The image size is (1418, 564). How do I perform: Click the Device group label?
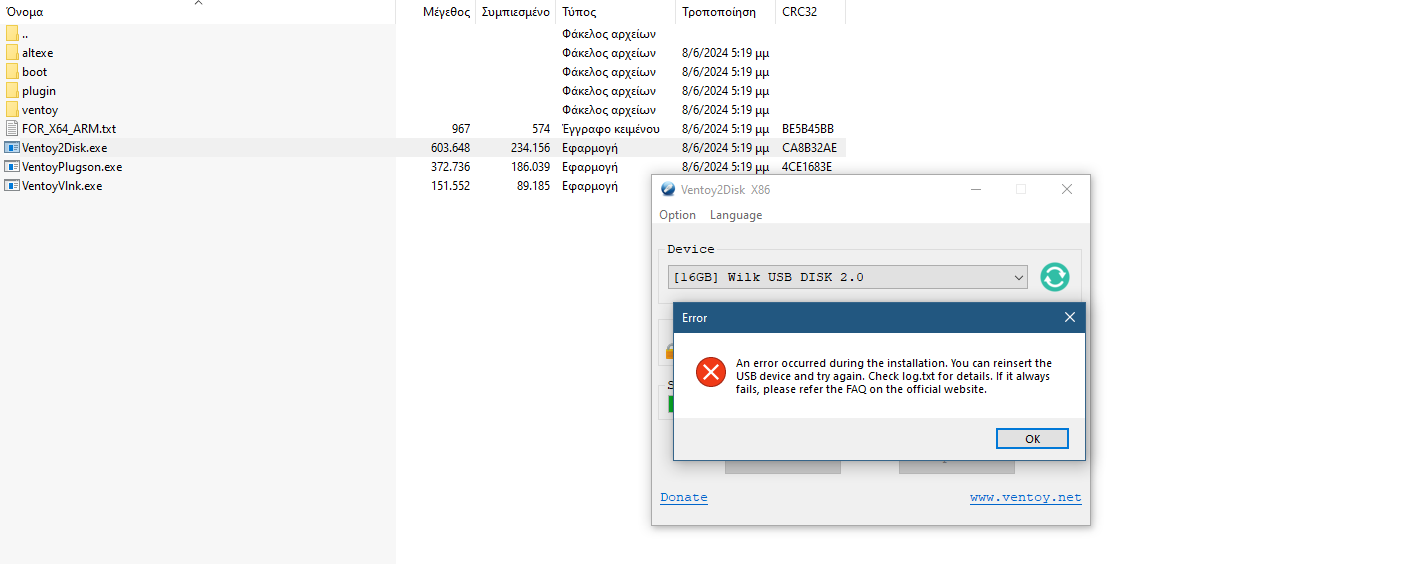(691, 249)
